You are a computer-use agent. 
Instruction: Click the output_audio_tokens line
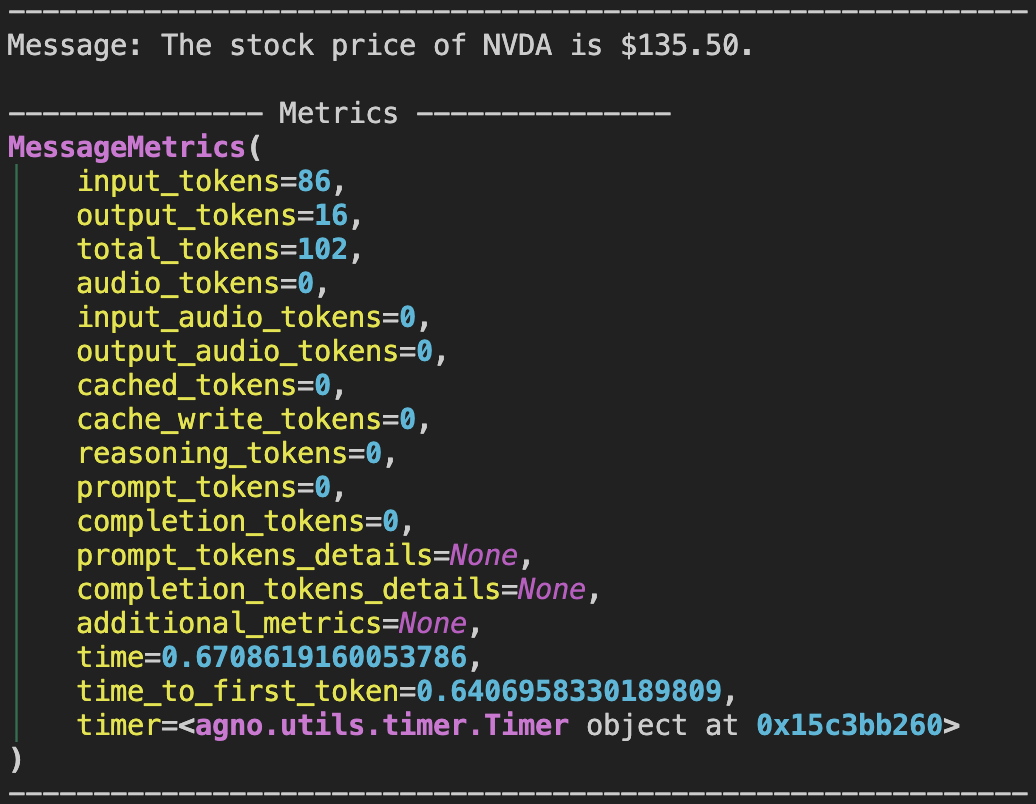[x=262, y=351]
